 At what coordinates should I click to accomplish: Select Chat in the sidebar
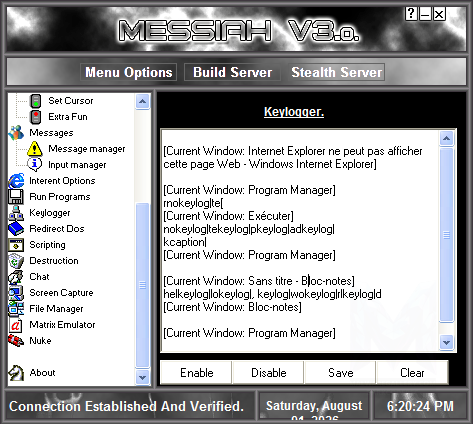point(39,277)
